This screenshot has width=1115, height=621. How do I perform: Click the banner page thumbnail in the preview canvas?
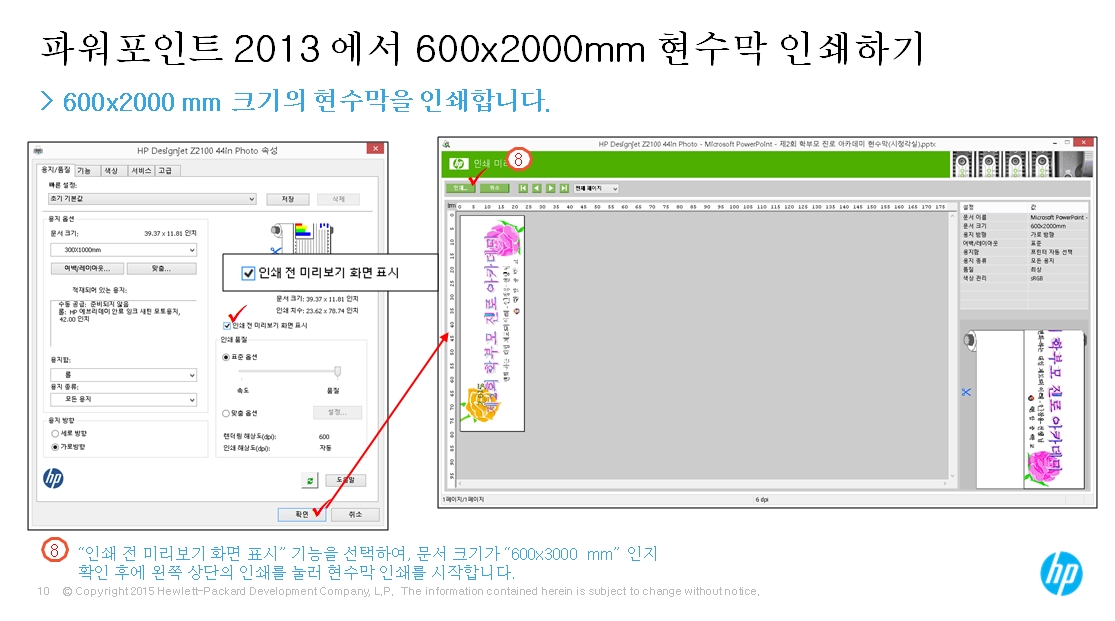coord(492,324)
